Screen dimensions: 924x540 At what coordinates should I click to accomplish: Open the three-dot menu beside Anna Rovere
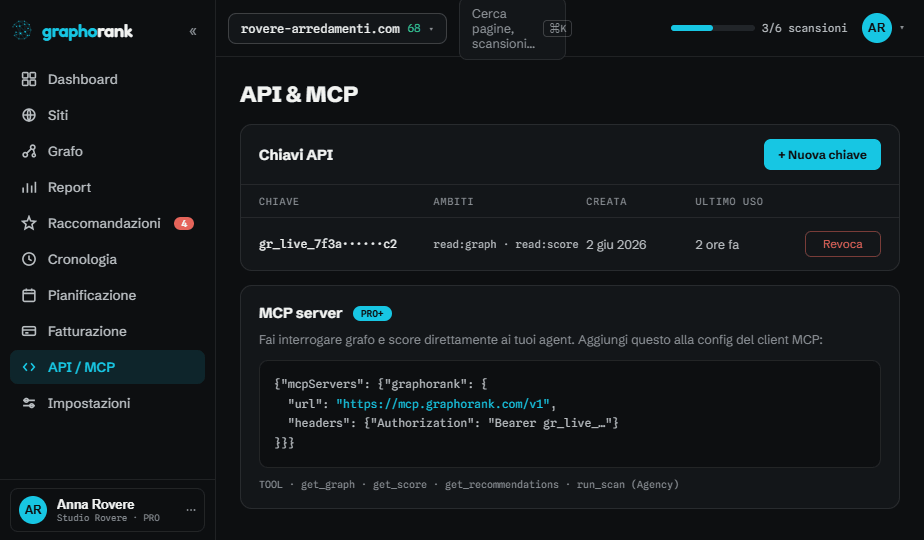(x=191, y=510)
